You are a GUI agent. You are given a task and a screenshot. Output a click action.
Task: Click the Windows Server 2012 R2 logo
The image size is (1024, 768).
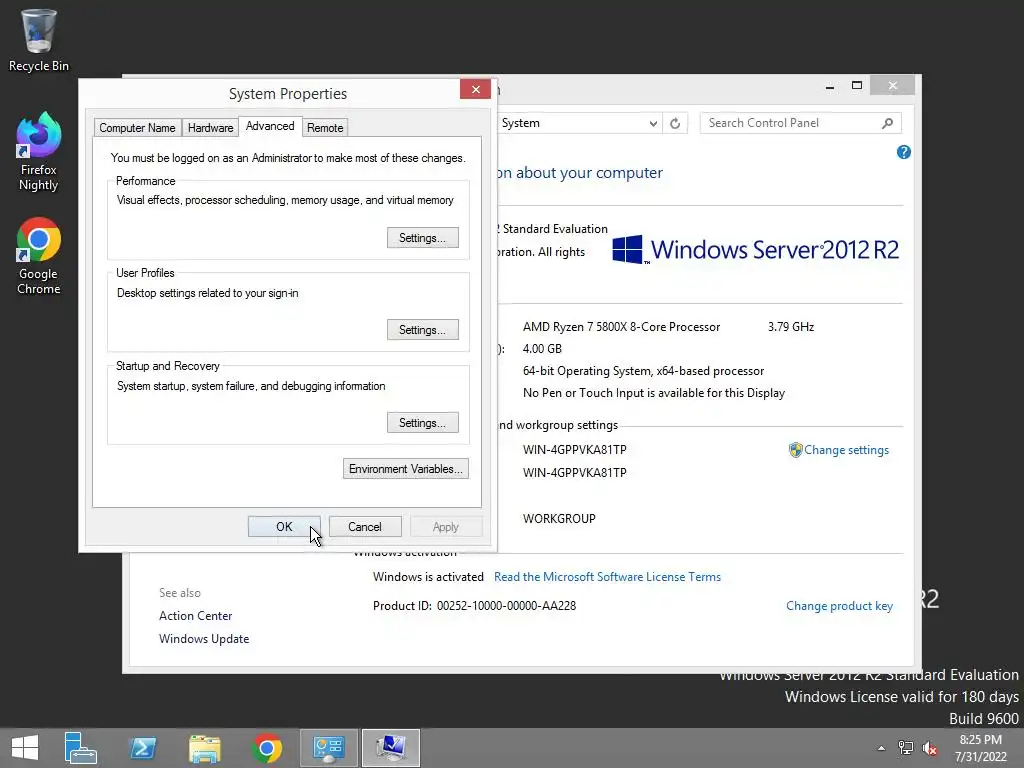tap(756, 249)
